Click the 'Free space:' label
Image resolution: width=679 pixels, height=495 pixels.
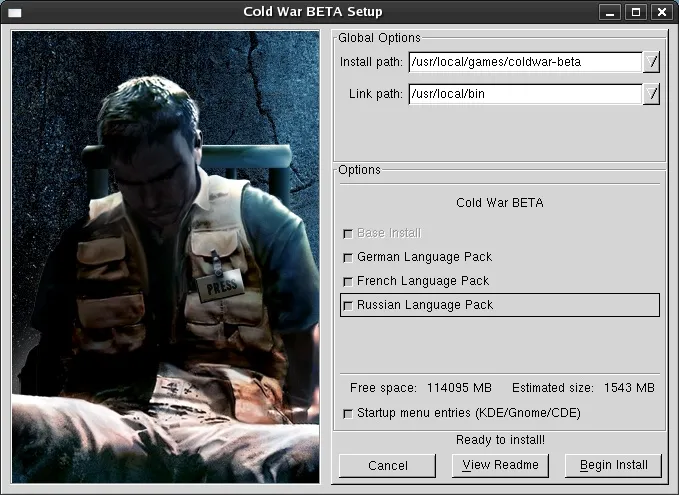[383, 388]
